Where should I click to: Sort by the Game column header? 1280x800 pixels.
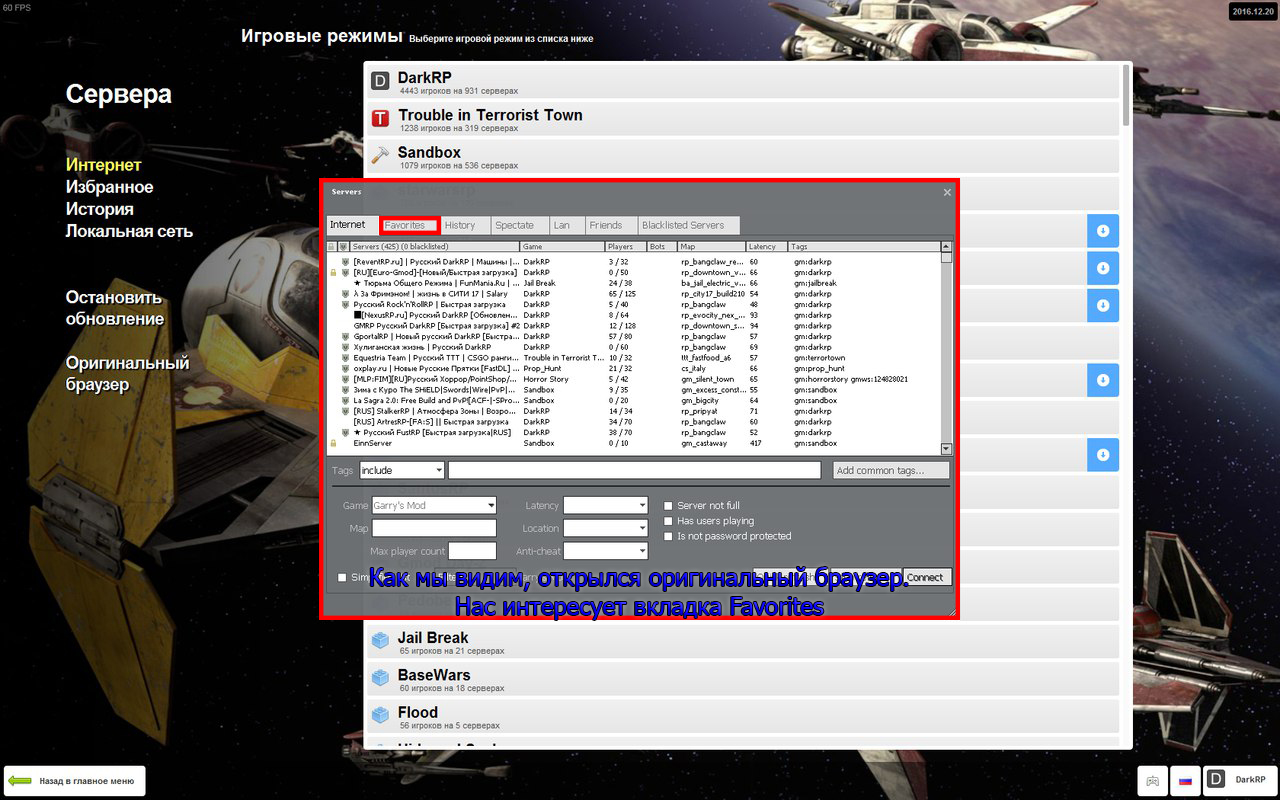tap(562, 246)
